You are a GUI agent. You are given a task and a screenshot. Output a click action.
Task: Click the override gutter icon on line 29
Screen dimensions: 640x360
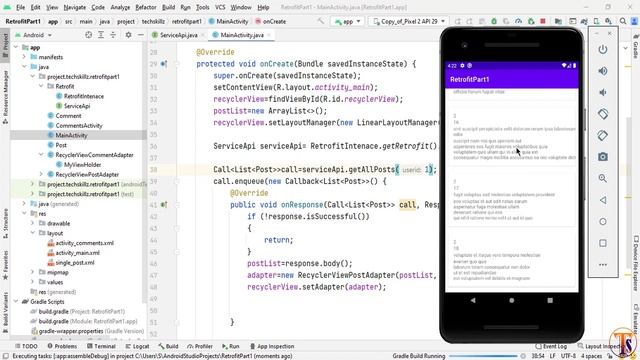164,64
